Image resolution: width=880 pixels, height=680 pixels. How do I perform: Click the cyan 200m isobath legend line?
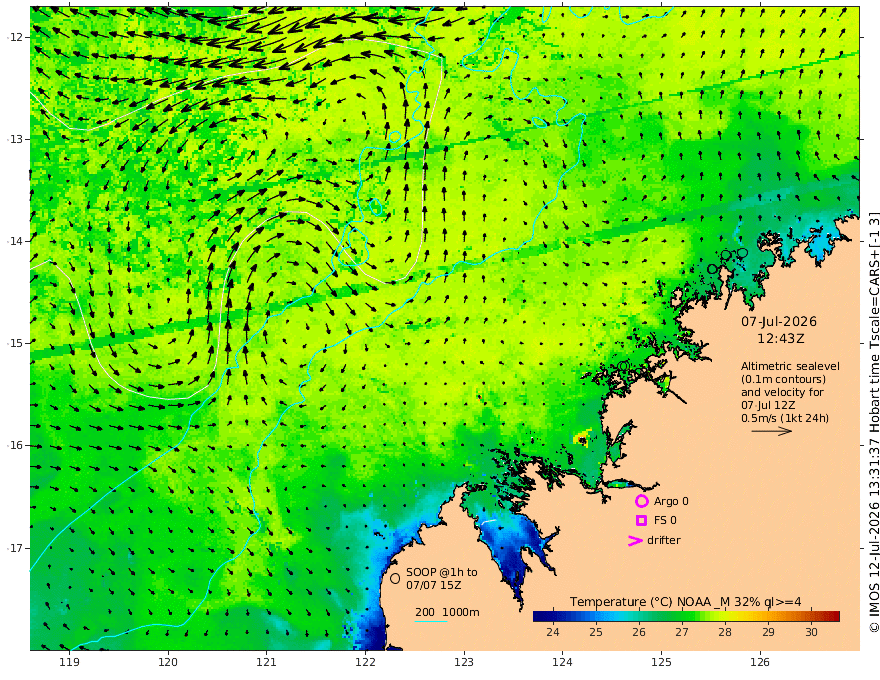pos(430,621)
